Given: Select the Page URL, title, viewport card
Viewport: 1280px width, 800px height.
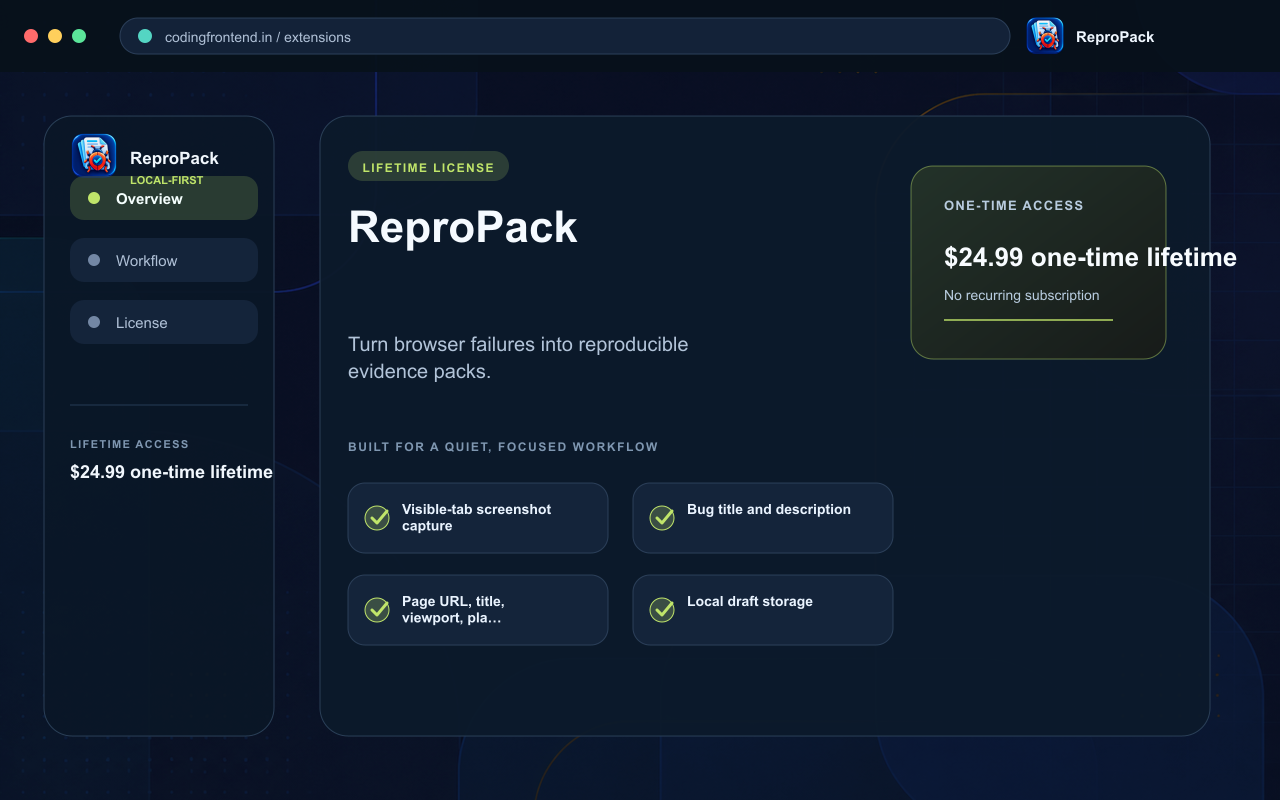Looking at the screenshot, I should click(x=478, y=610).
